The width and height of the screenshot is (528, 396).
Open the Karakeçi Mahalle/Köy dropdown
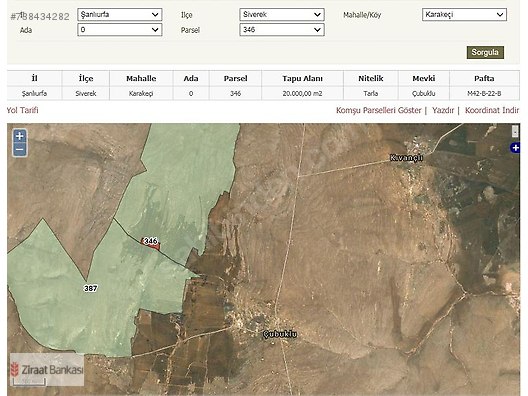[x=464, y=15]
